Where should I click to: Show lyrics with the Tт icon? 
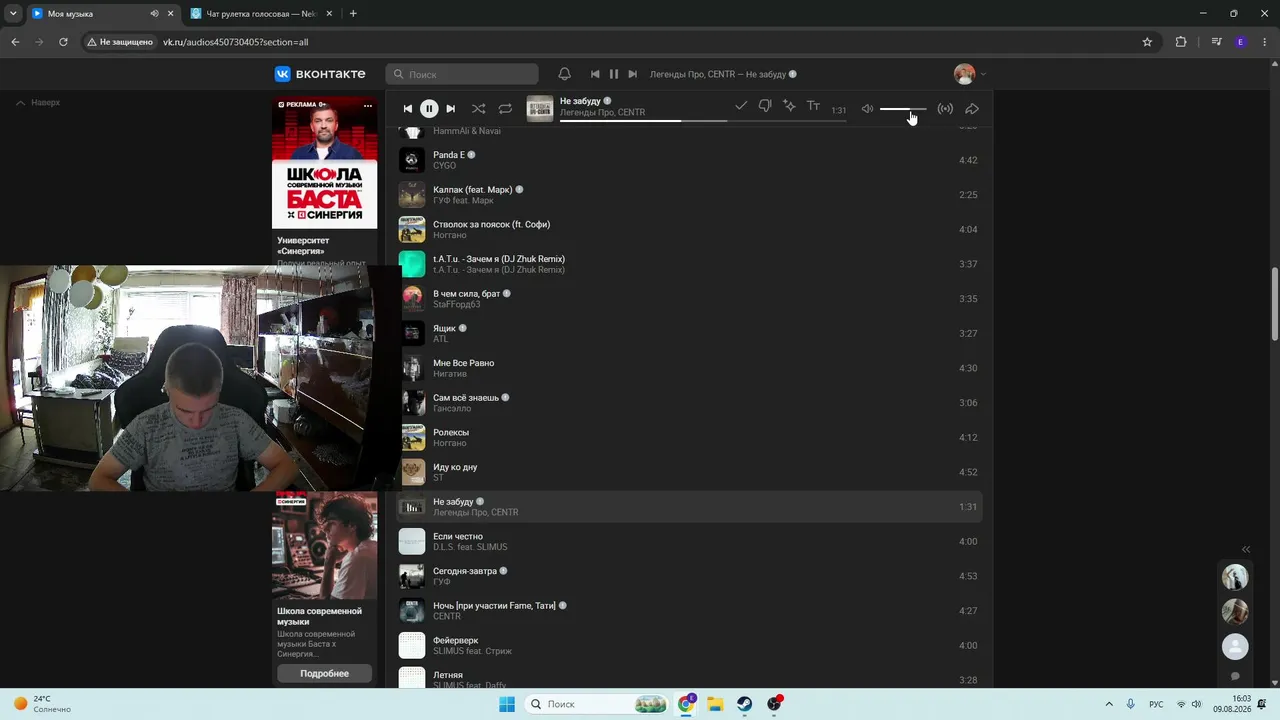pos(814,105)
